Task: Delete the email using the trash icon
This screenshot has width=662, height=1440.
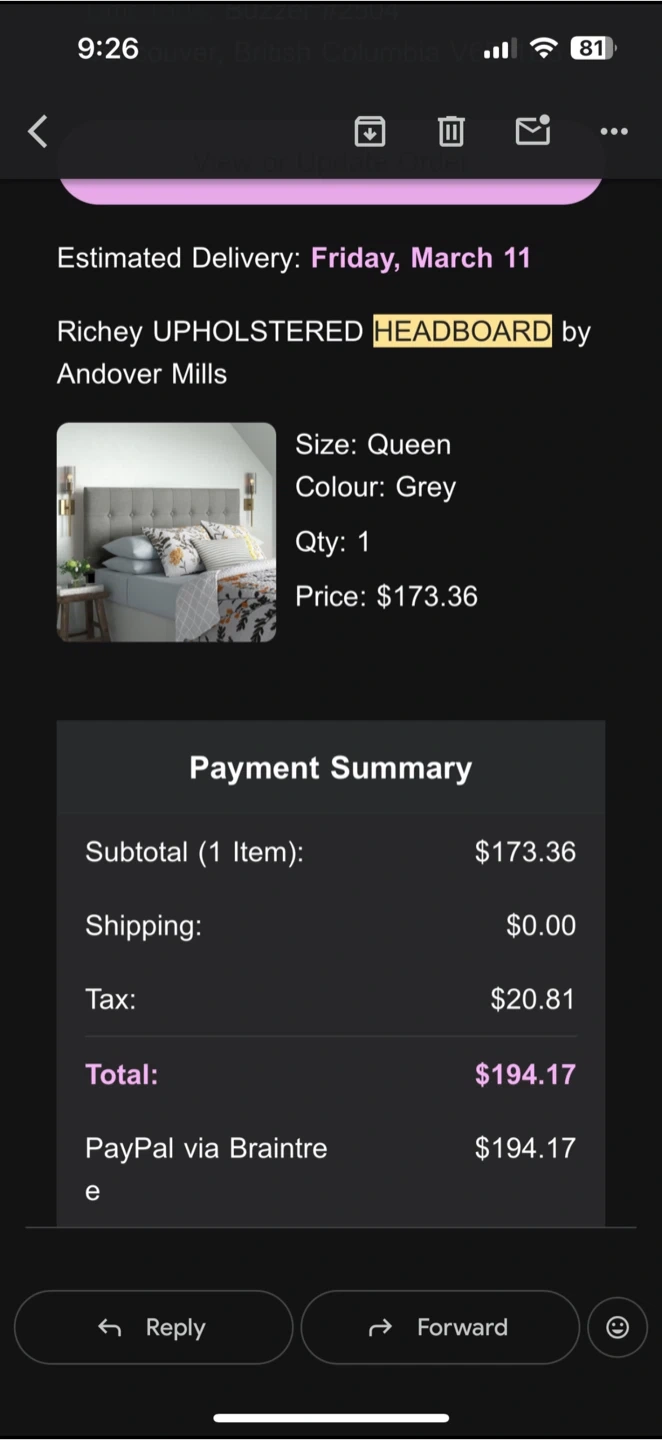Action: (451, 131)
